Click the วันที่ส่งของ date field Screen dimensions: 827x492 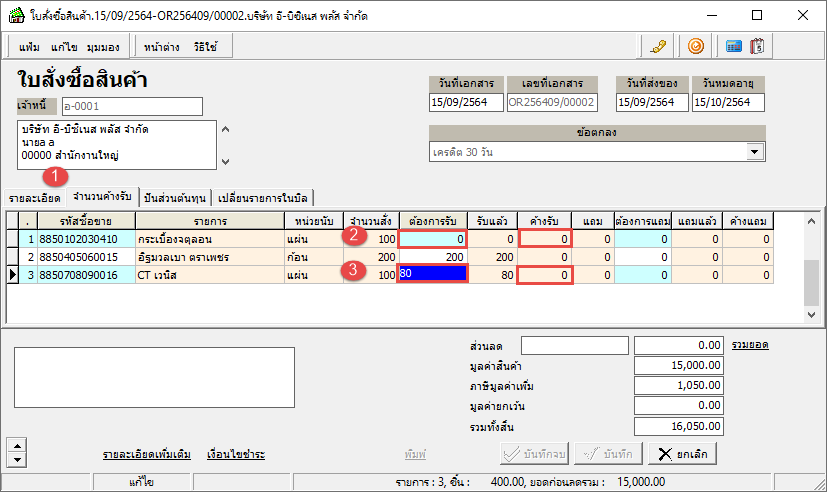click(x=652, y=102)
